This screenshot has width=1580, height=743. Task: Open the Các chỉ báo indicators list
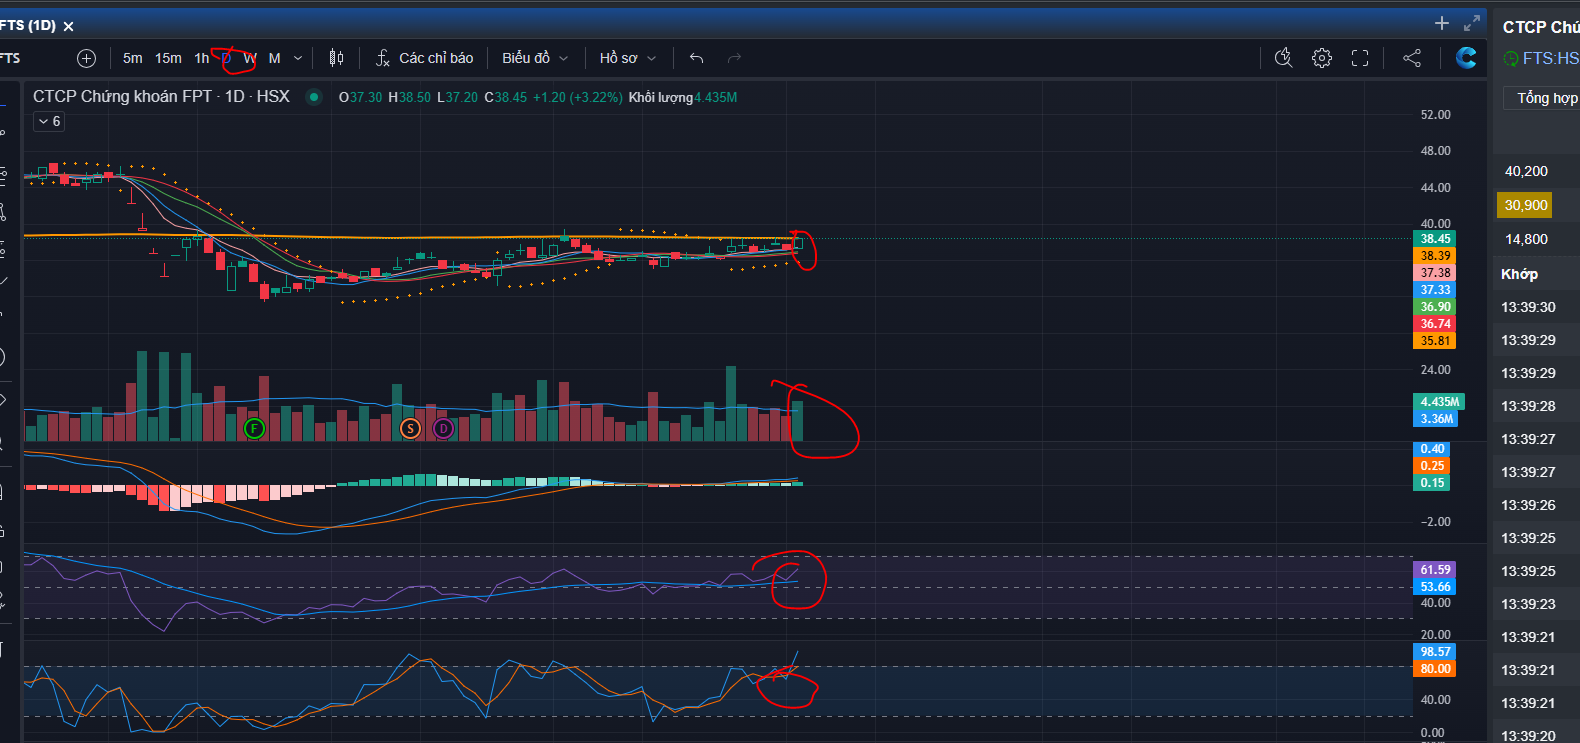click(x=424, y=58)
